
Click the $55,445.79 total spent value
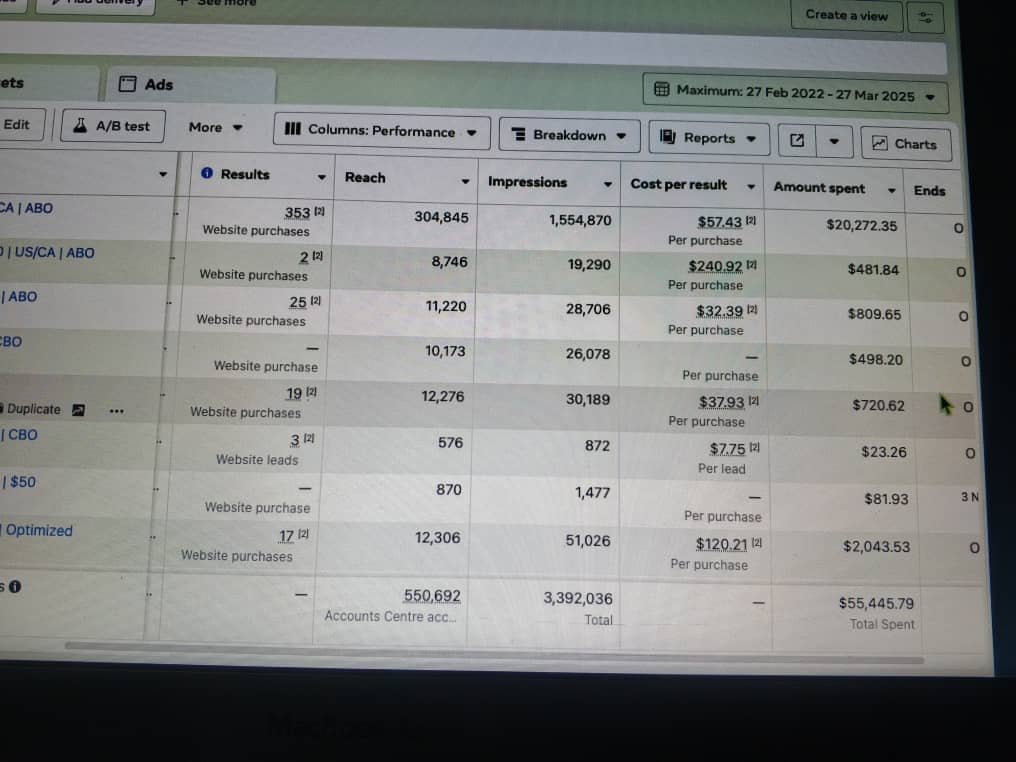point(876,603)
